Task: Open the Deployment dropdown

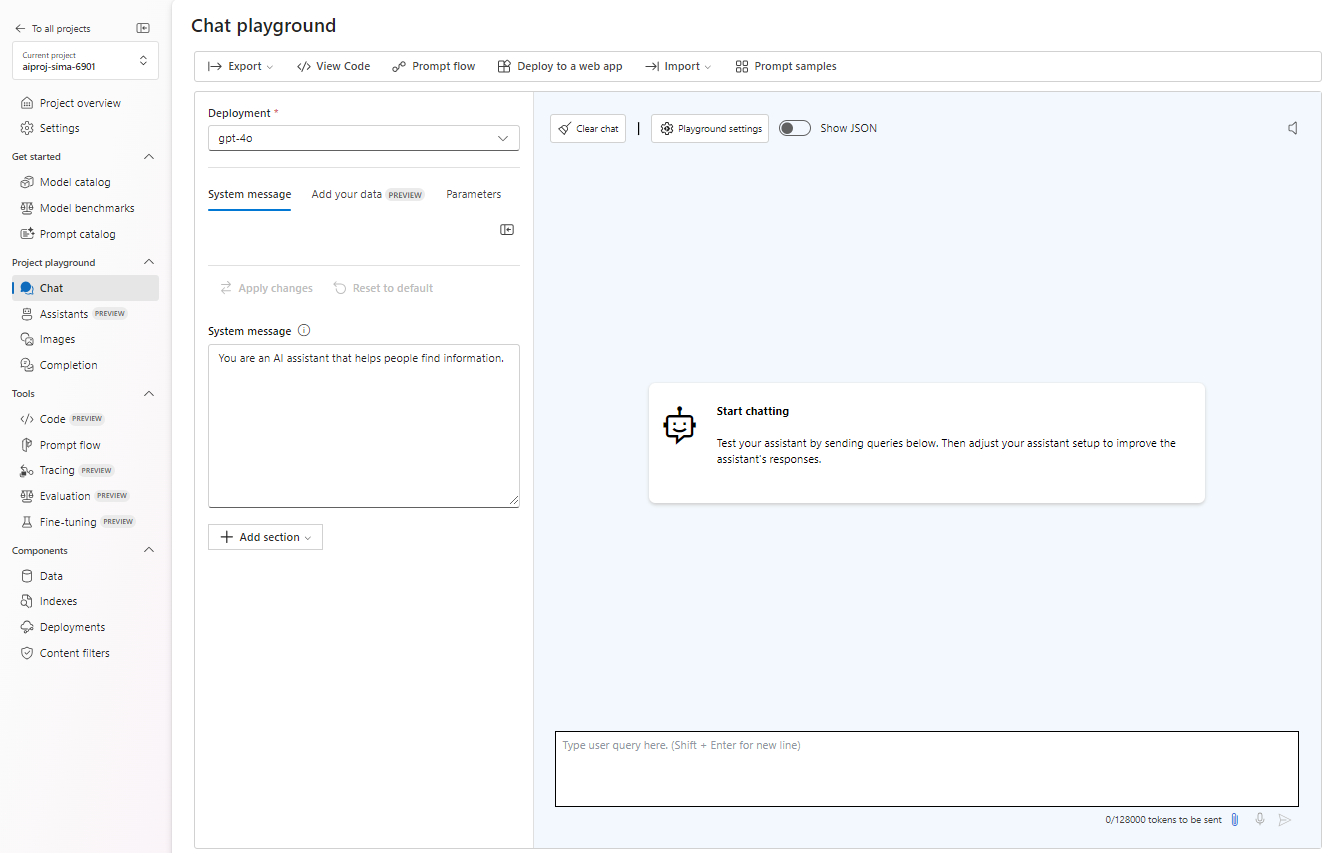Action: pyautogui.click(x=363, y=137)
